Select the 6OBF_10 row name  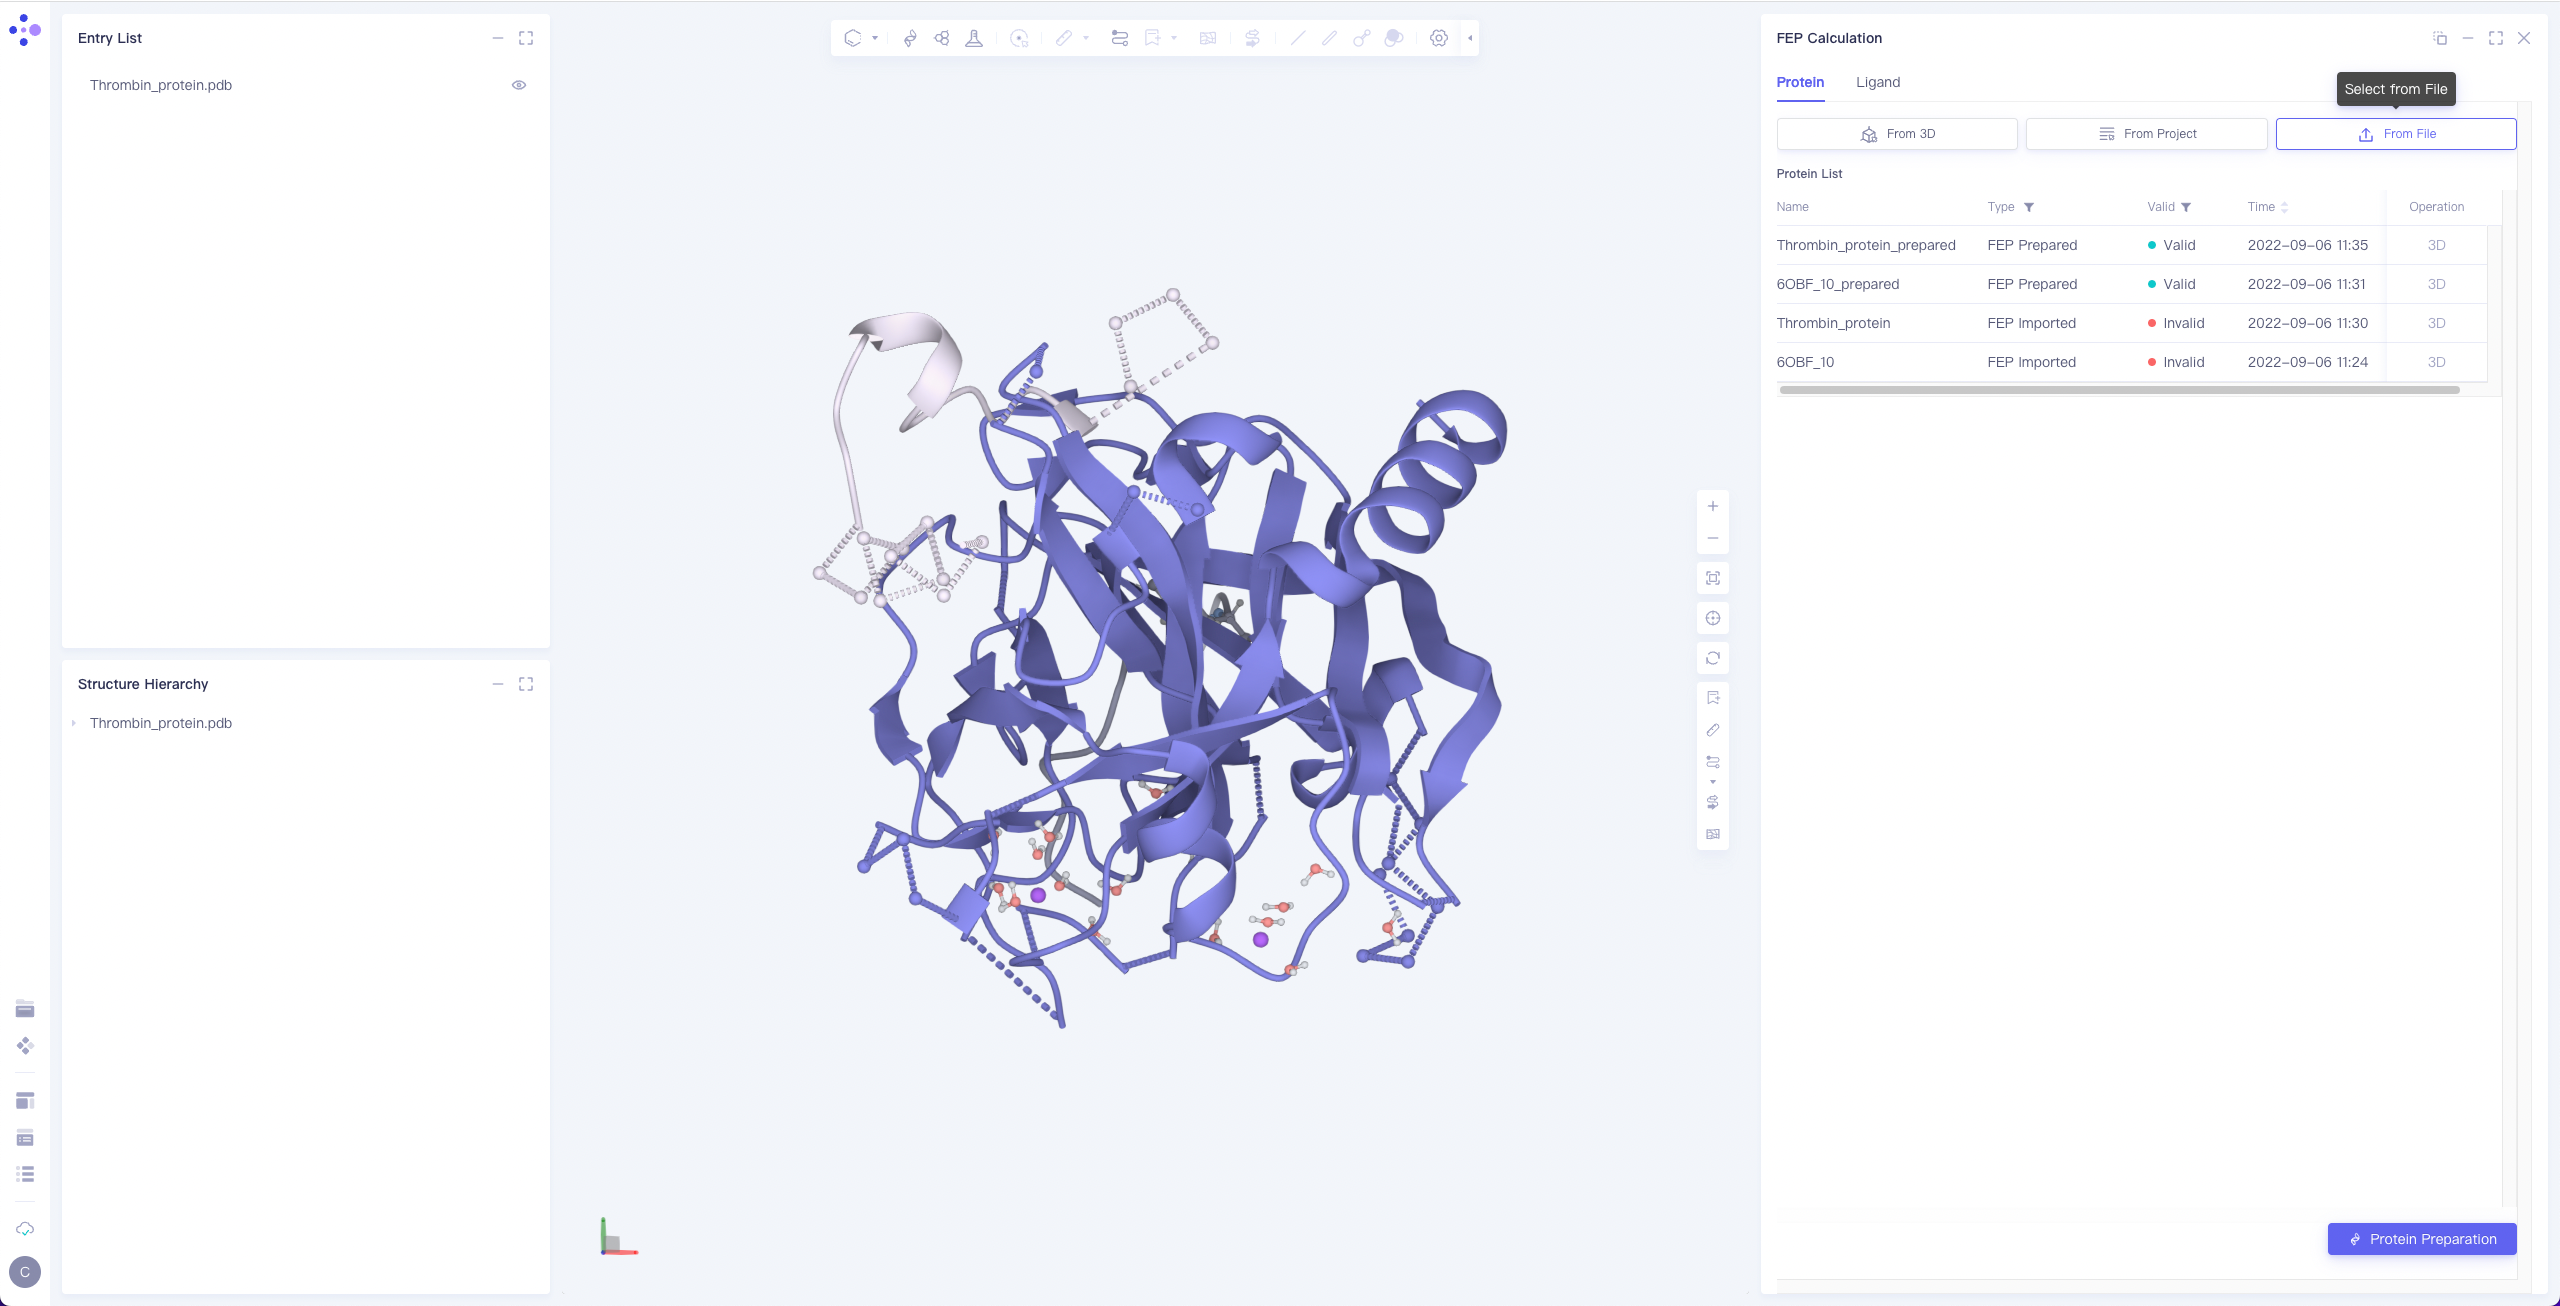(1805, 362)
